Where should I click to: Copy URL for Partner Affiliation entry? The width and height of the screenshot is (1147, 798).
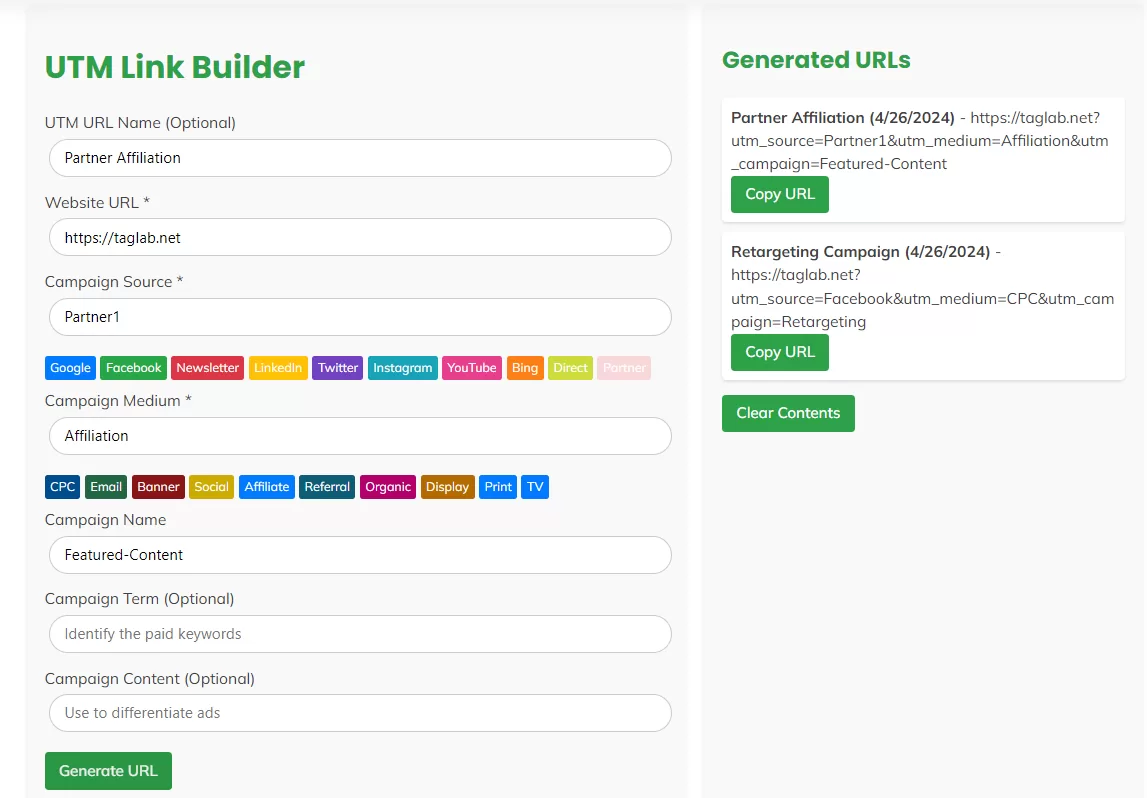(780, 195)
